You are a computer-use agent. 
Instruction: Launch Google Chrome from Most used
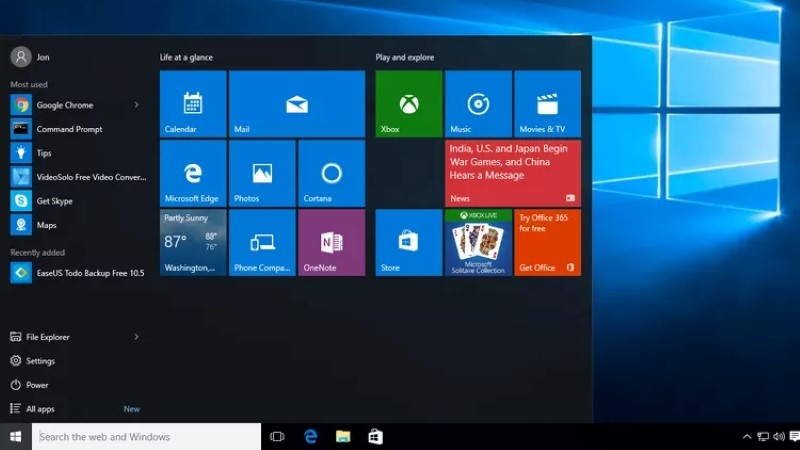pyautogui.click(x=77, y=105)
